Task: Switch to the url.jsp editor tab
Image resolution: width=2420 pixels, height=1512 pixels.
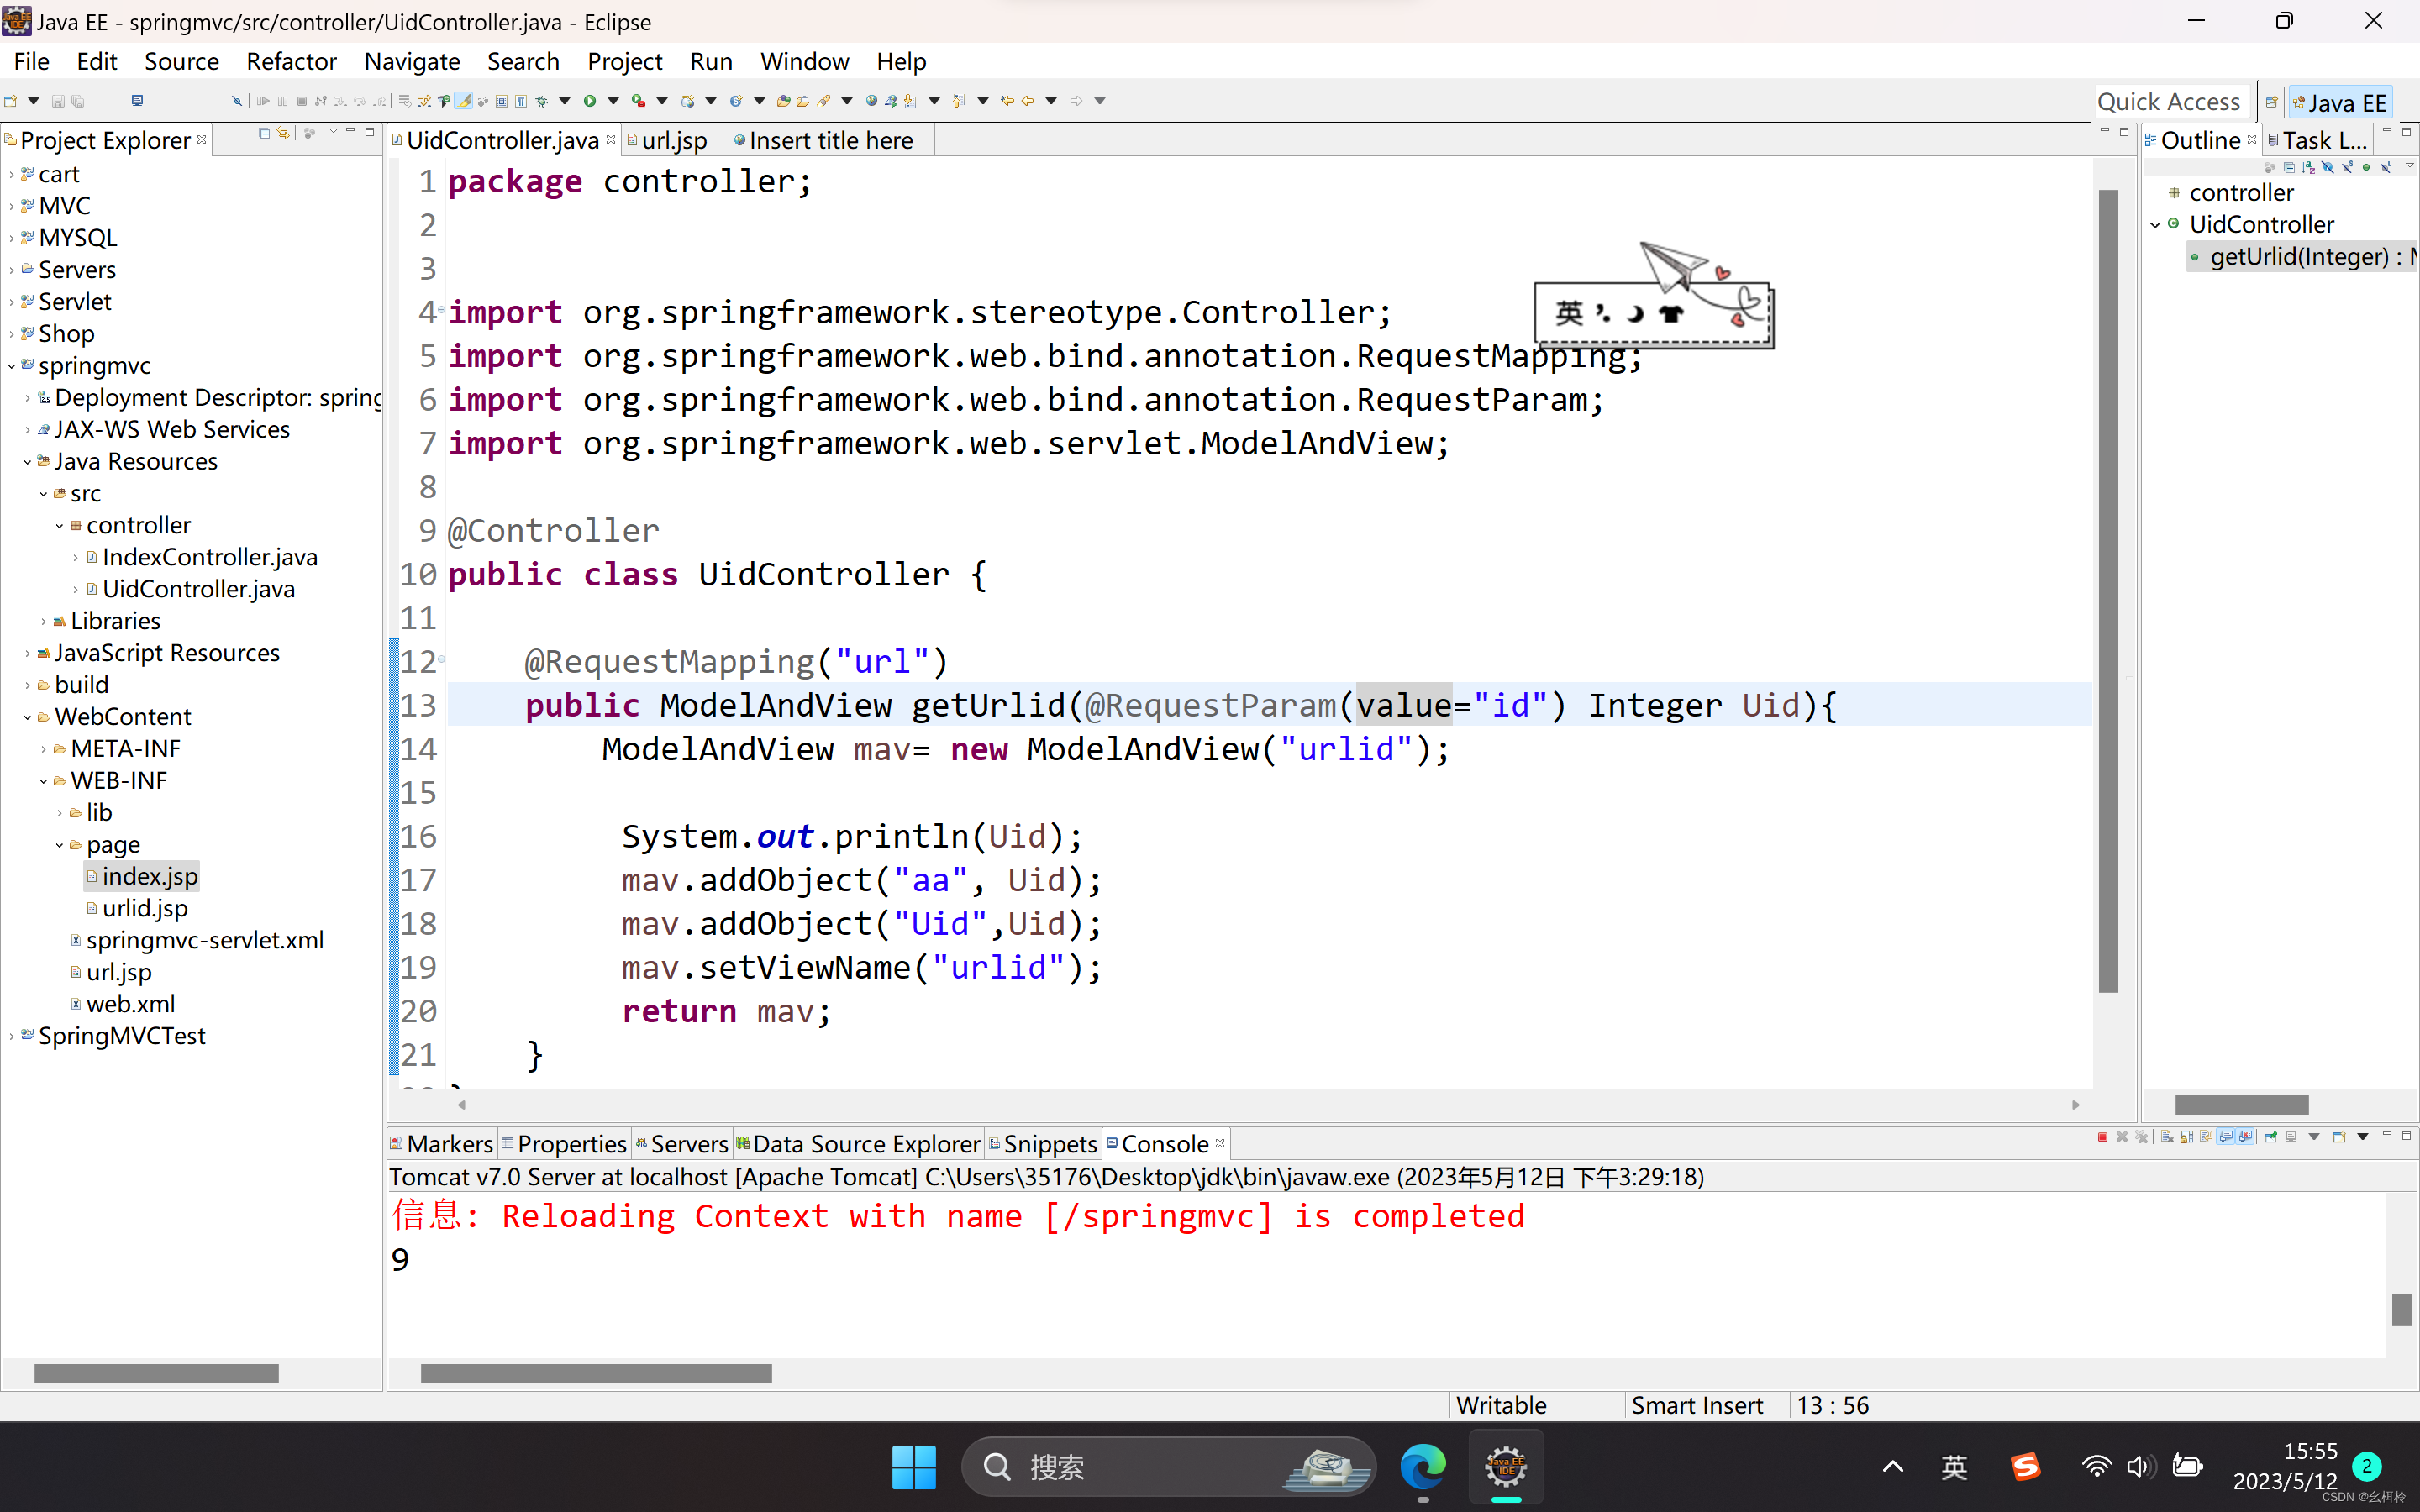Action: click(674, 140)
